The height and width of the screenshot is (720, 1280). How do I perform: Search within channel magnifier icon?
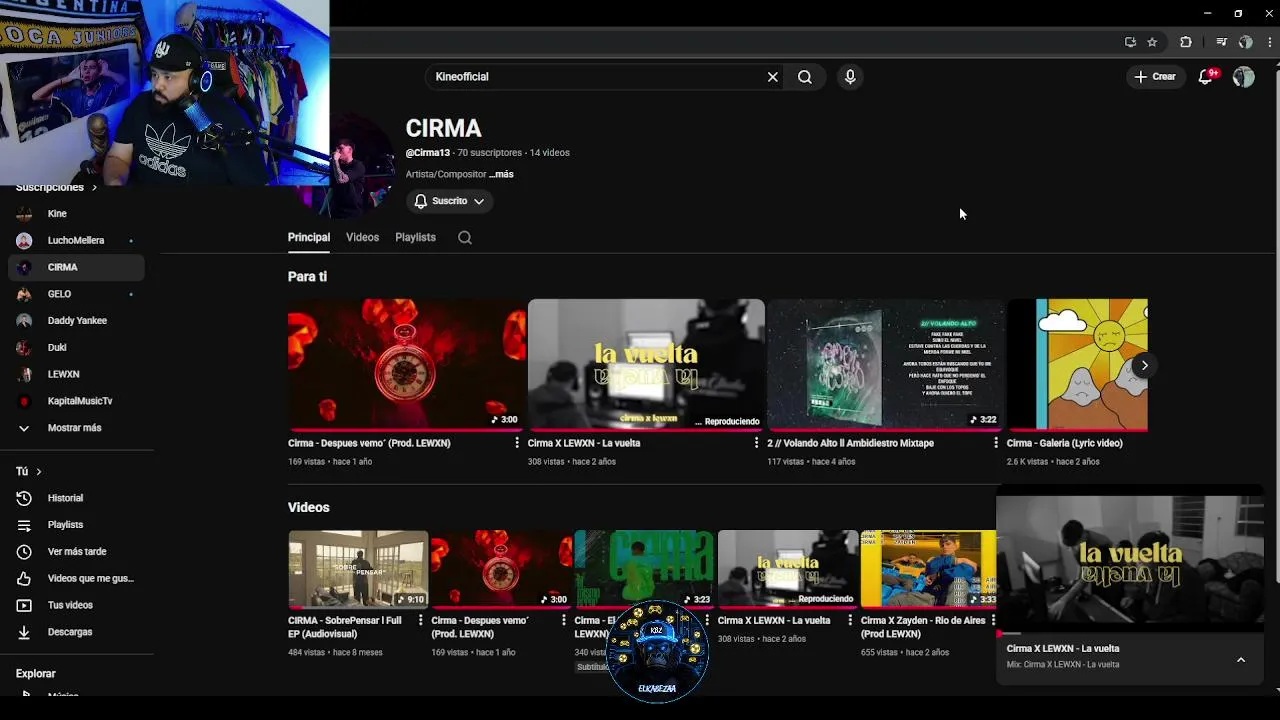465,238
